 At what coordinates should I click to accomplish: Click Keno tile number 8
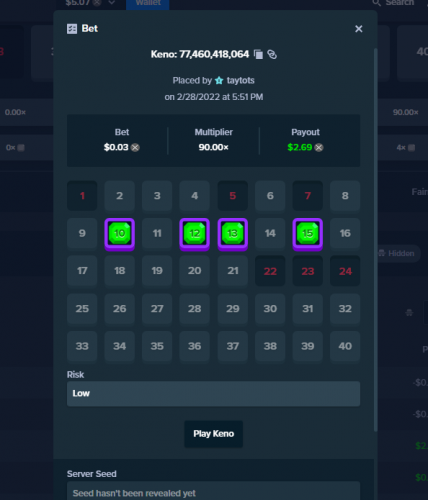click(x=345, y=196)
